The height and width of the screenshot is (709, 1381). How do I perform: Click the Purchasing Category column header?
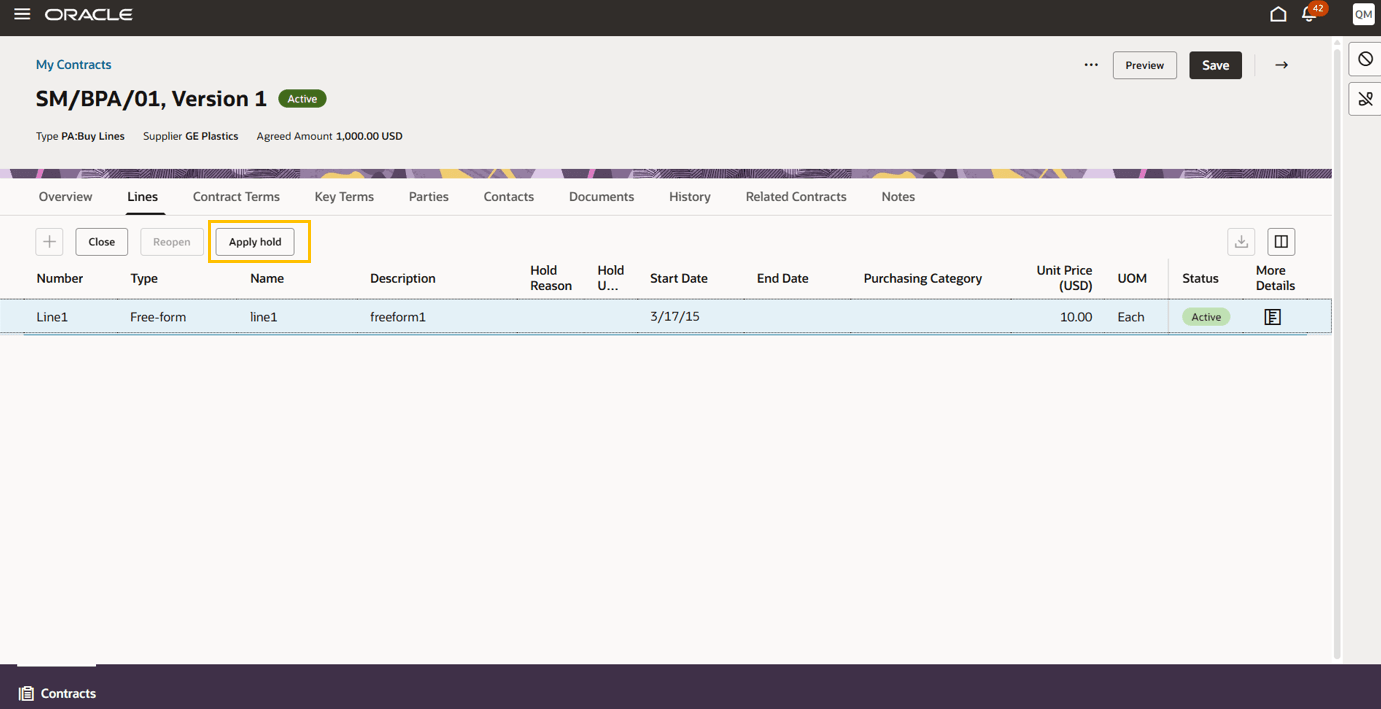(923, 278)
